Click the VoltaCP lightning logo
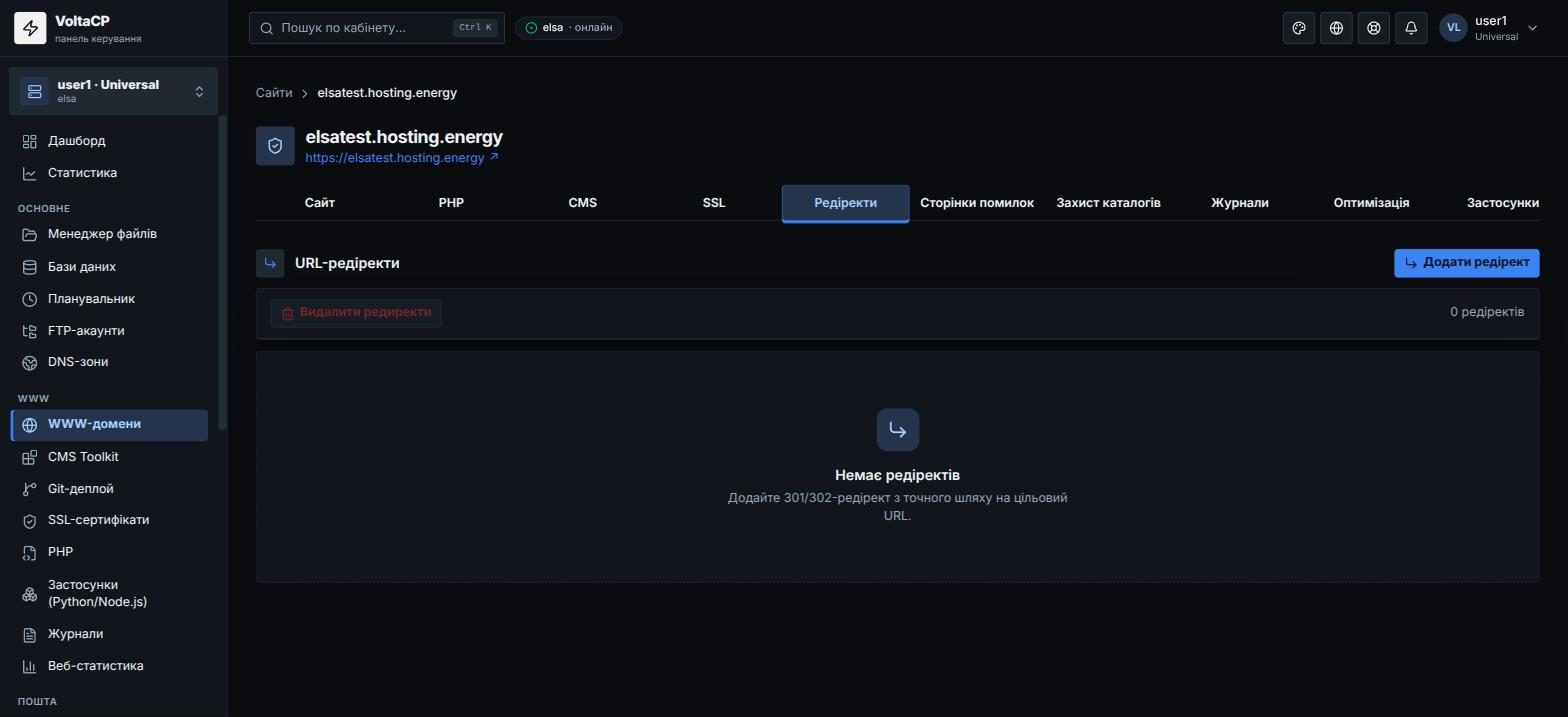Viewport: 1568px width, 717px height. [30, 28]
